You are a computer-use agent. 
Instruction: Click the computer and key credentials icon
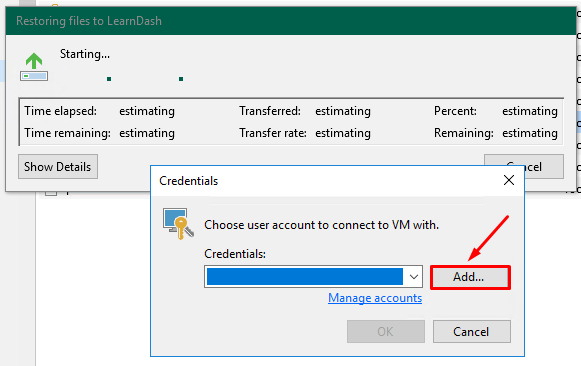pos(178,223)
